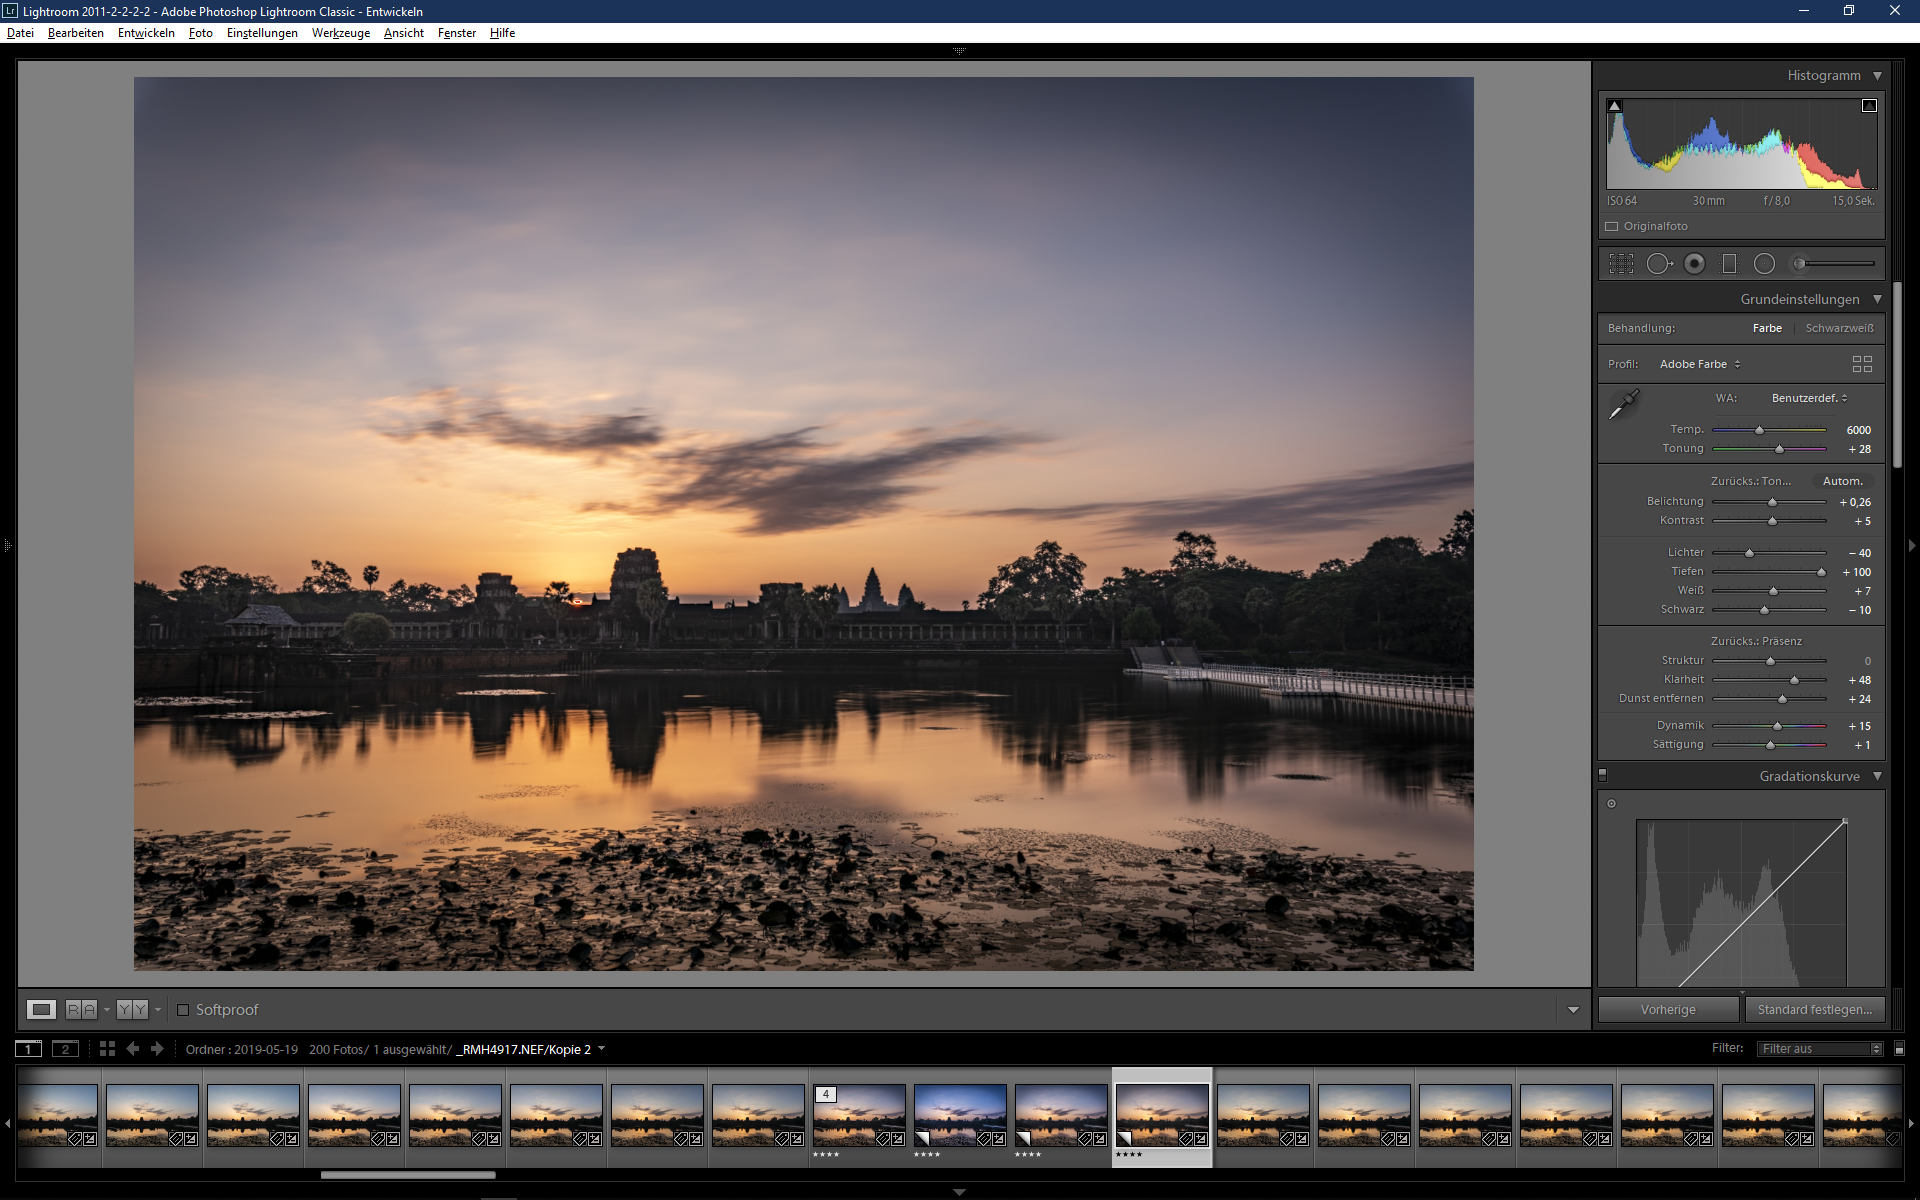Select the Crop Overlay tool
The width and height of the screenshot is (1920, 1200).
point(1621,264)
